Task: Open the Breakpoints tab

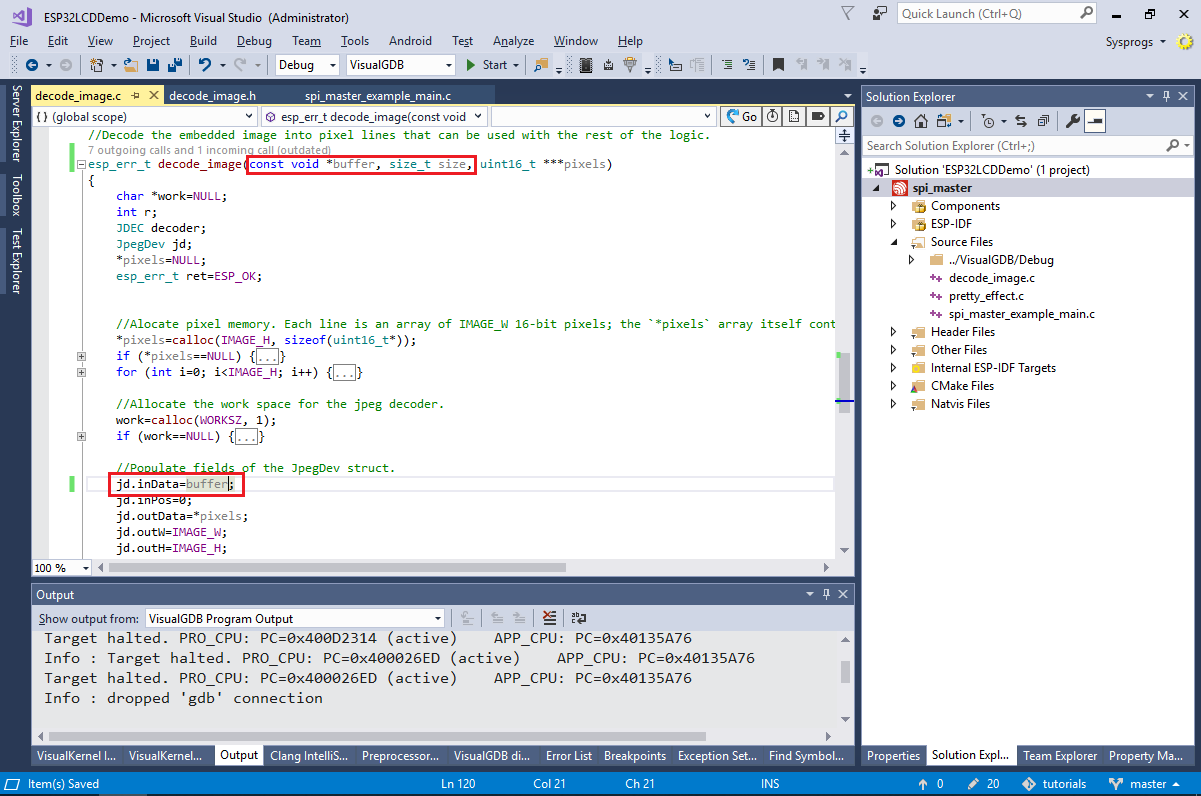Action: 635,756
